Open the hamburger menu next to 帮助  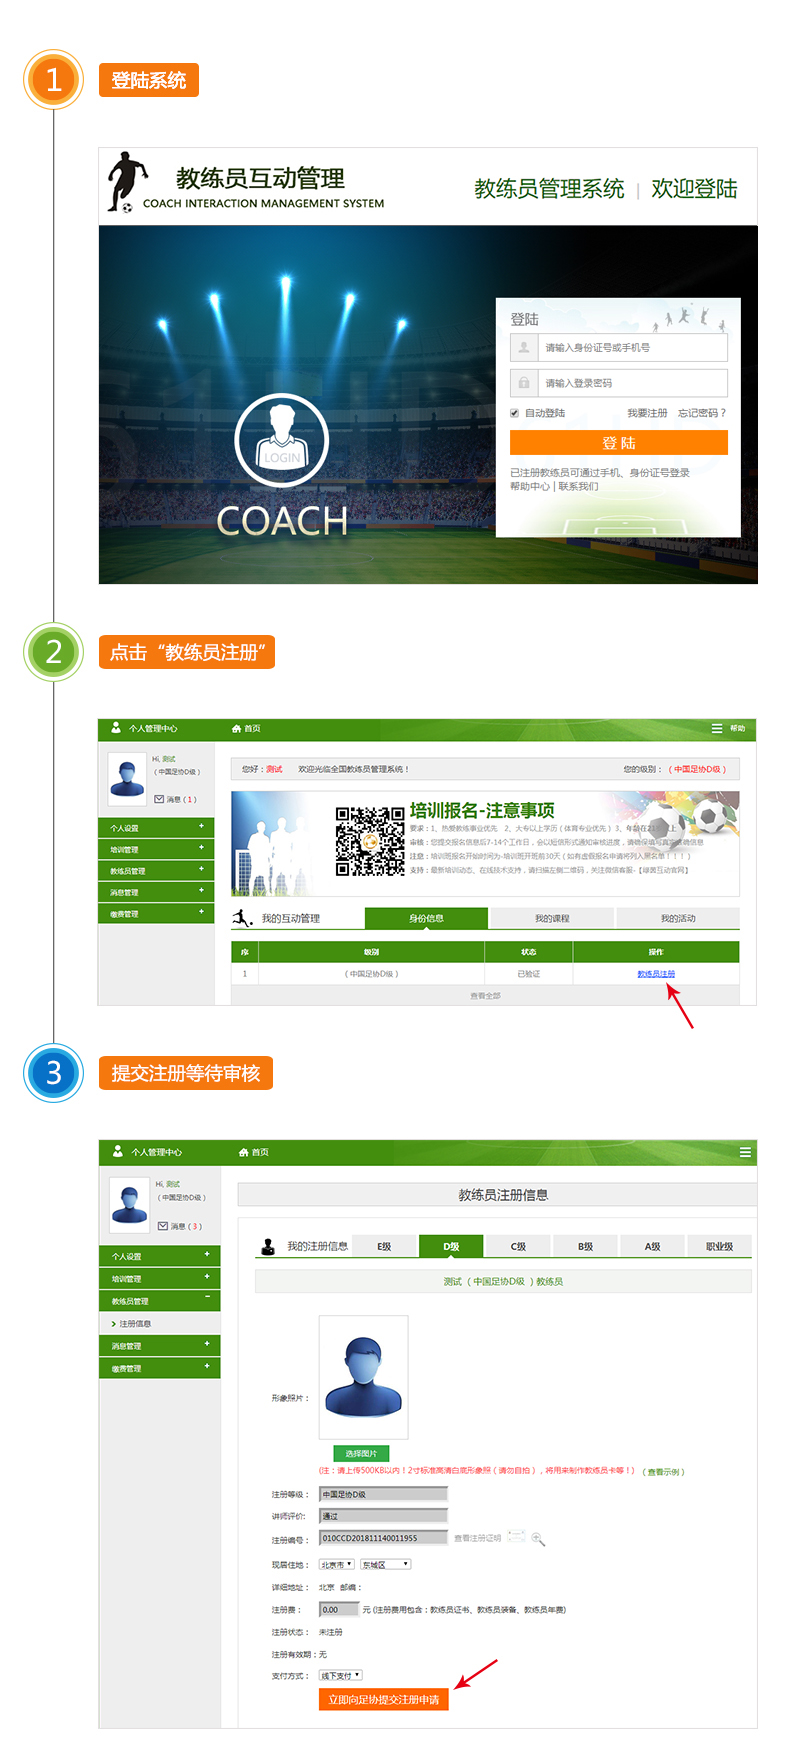coord(717,729)
